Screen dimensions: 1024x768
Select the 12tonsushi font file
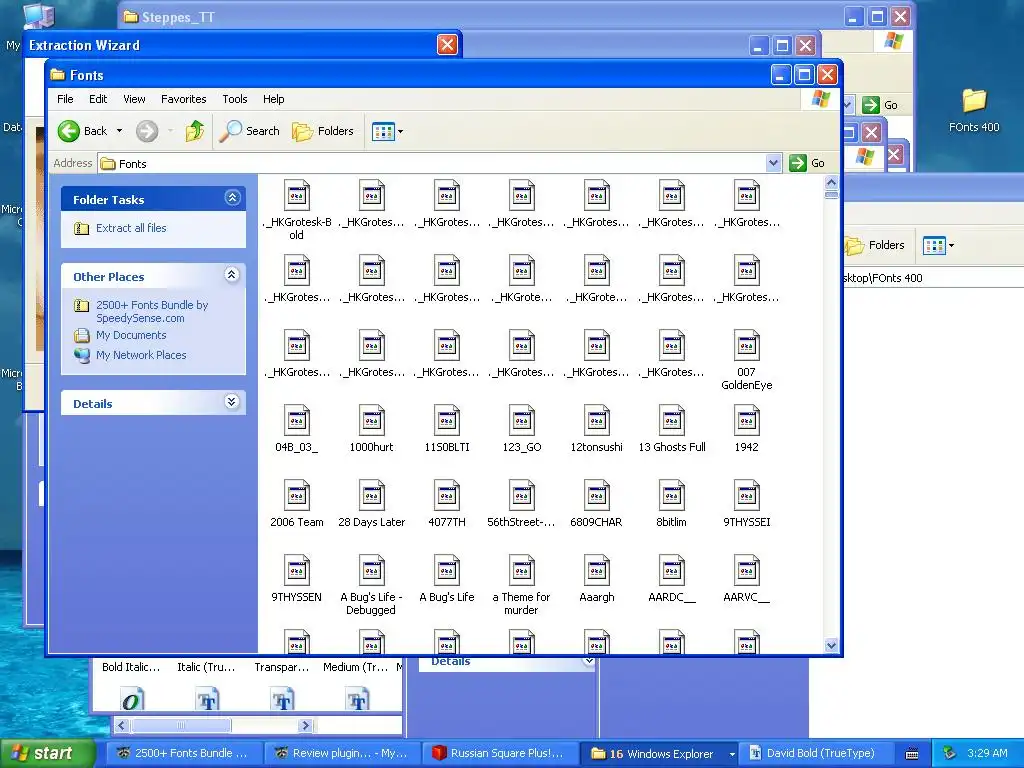click(596, 428)
